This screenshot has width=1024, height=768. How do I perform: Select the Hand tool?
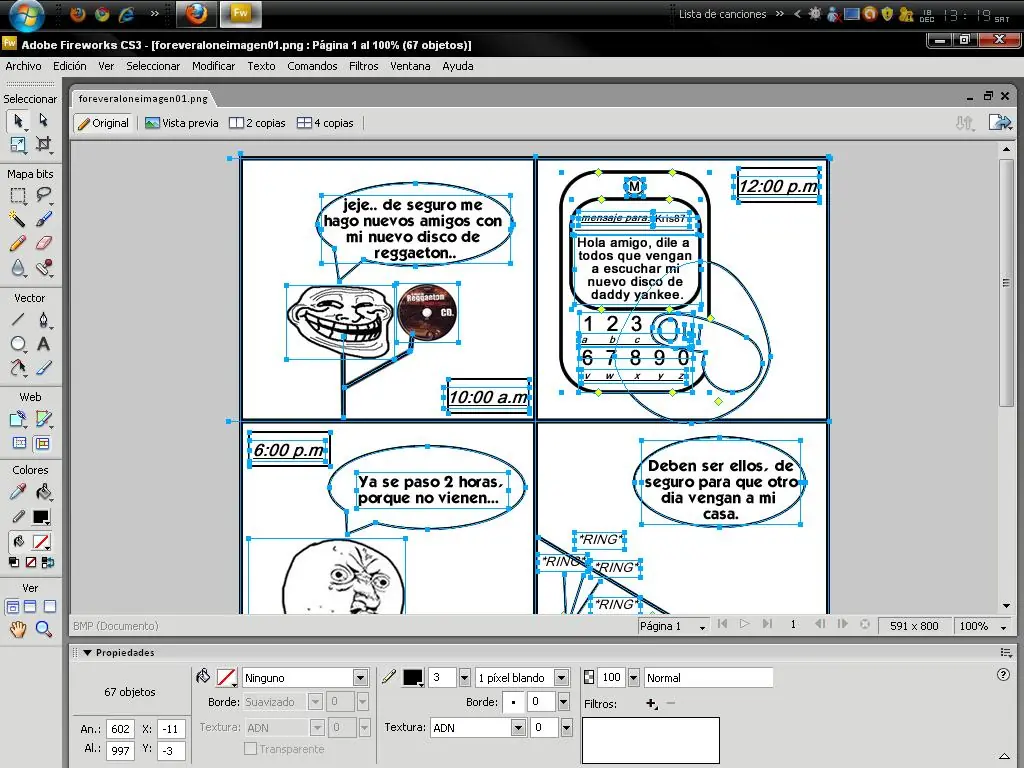(18, 629)
